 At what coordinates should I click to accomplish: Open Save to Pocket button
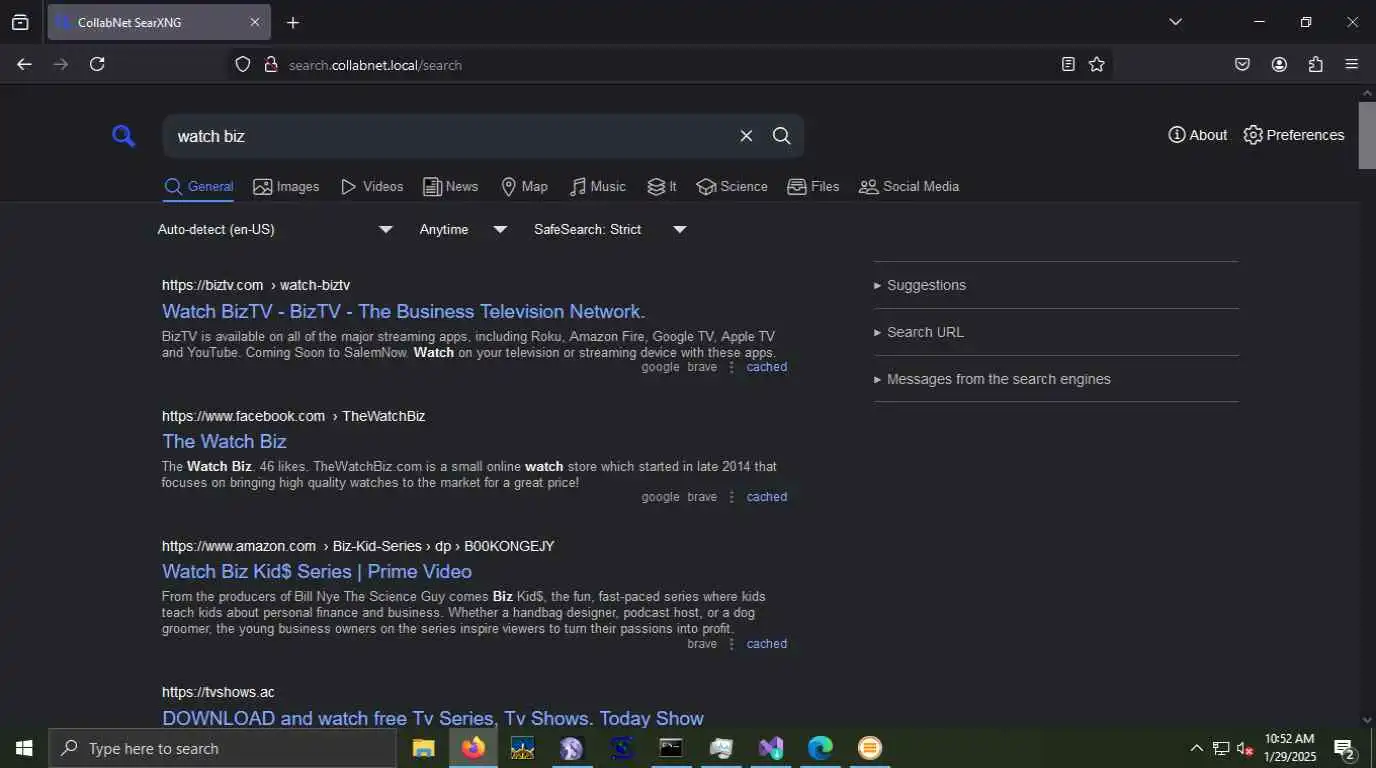pyautogui.click(x=1242, y=64)
